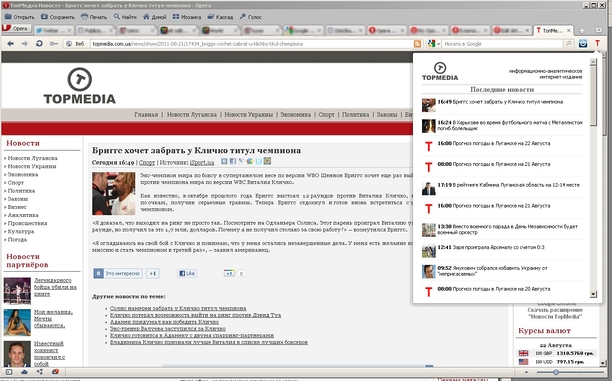Go back with the back arrow
This screenshot has width=612, height=381.
click(x=11, y=44)
